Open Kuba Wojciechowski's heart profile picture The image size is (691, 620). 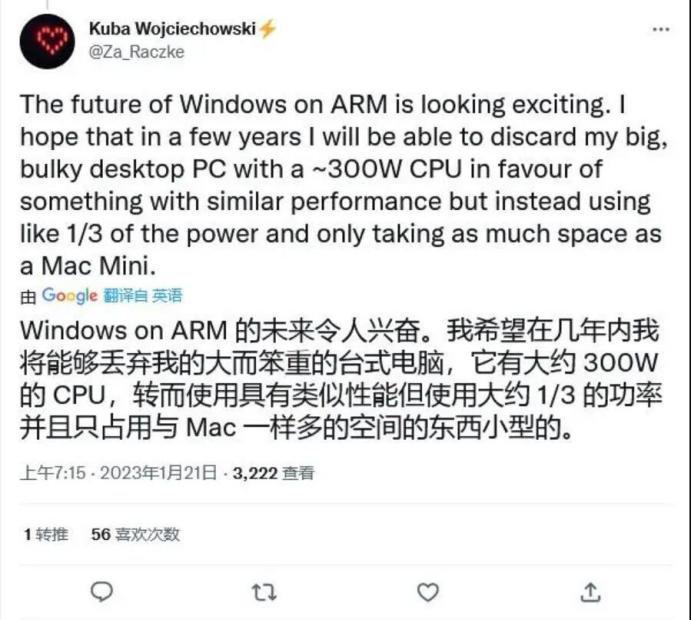tap(47, 41)
